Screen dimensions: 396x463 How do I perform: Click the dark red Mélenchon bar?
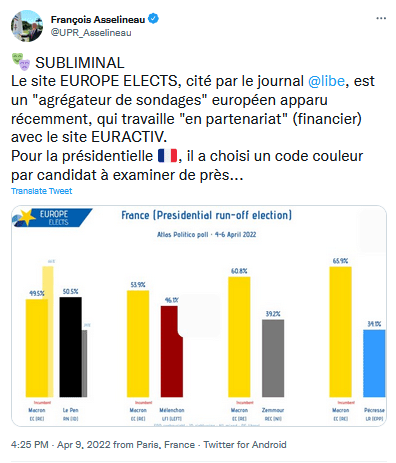coord(172,351)
